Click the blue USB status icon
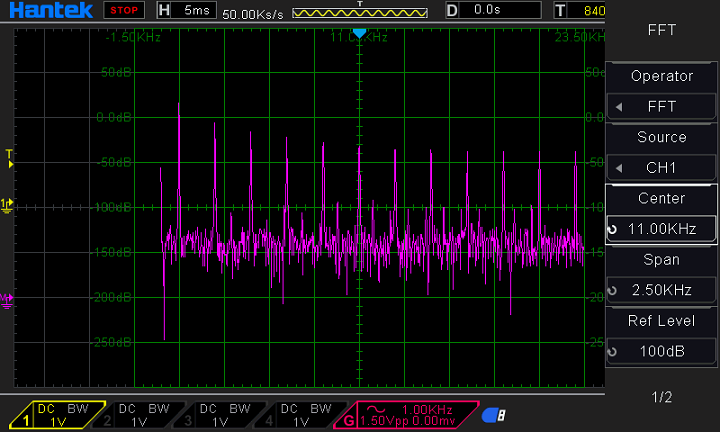Image resolution: width=720 pixels, height=432 pixels. tap(493, 414)
